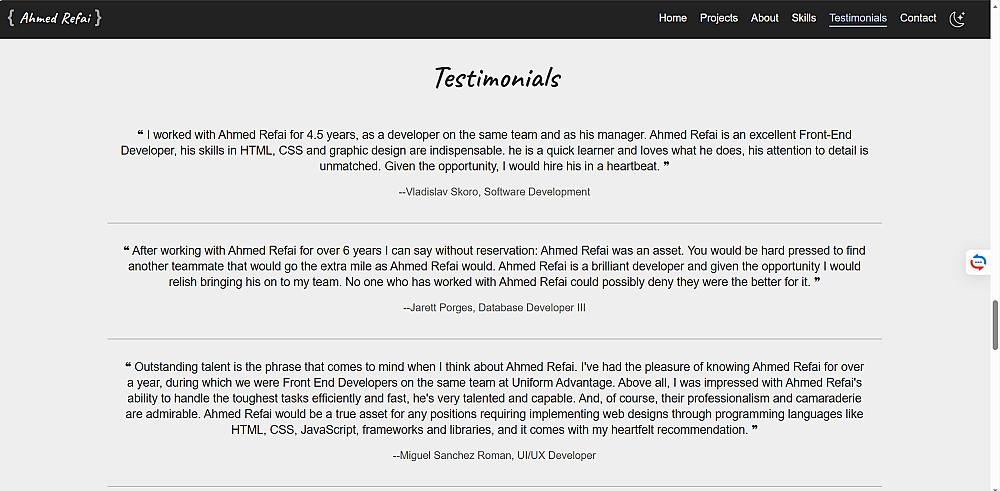The height and width of the screenshot is (491, 1000).
Task: Jump to the Skills section
Action: tap(804, 18)
